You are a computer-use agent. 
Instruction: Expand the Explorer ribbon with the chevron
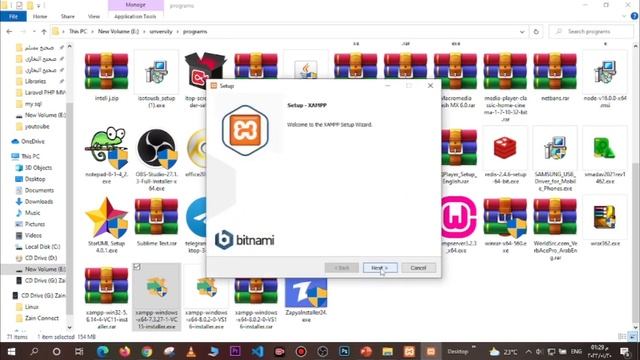pos(624,16)
